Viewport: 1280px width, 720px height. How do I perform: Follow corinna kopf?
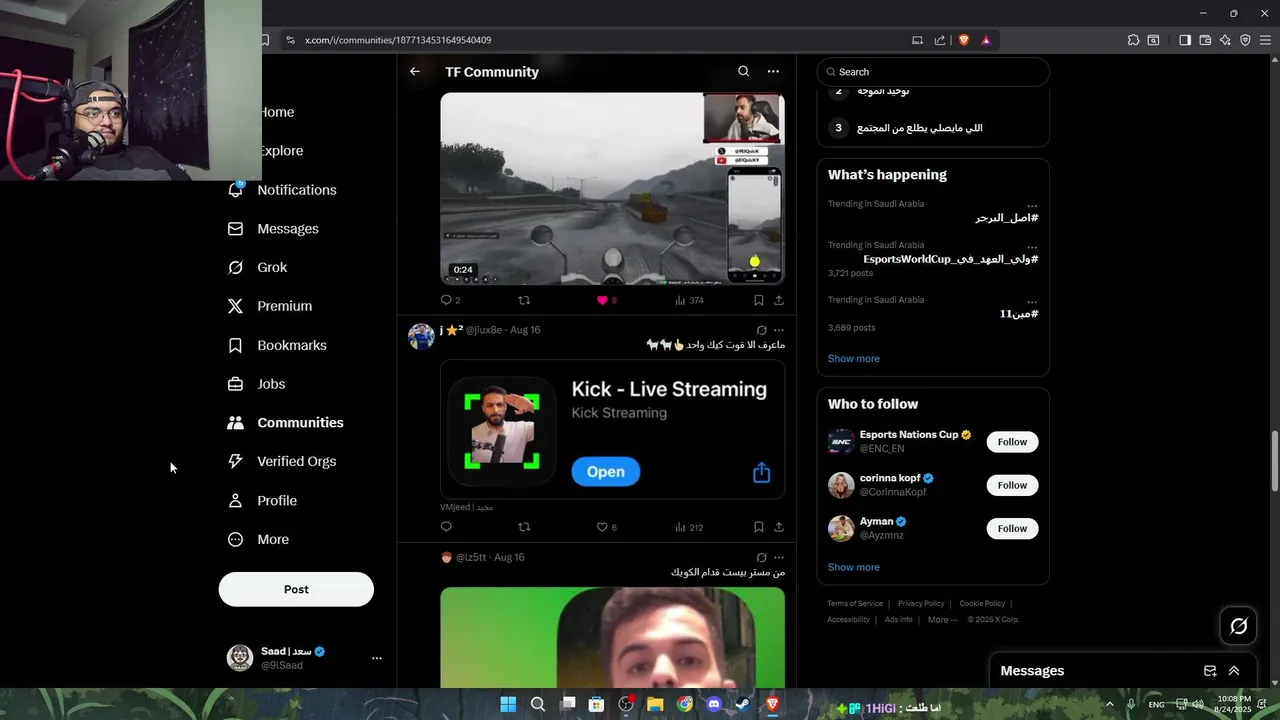[1012, 485]
